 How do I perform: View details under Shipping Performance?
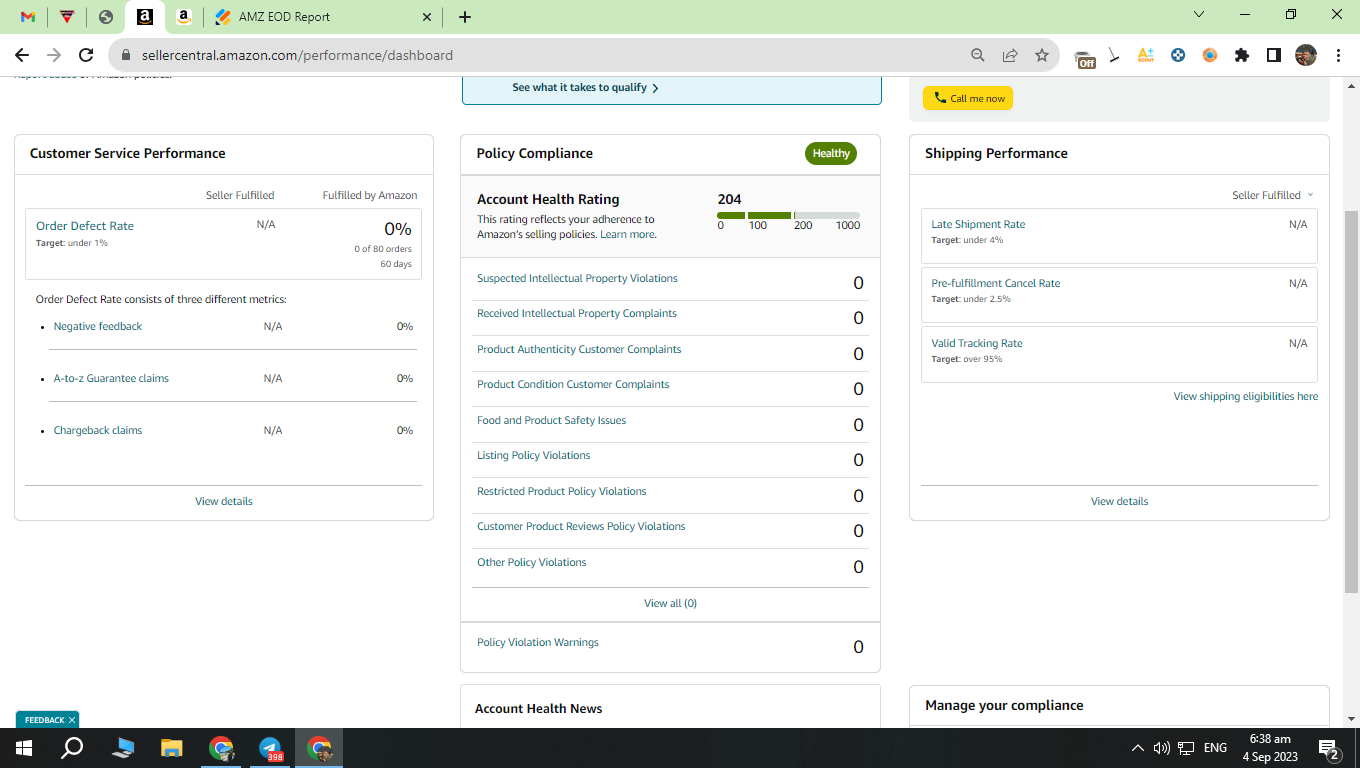[x=1120, y=501]
